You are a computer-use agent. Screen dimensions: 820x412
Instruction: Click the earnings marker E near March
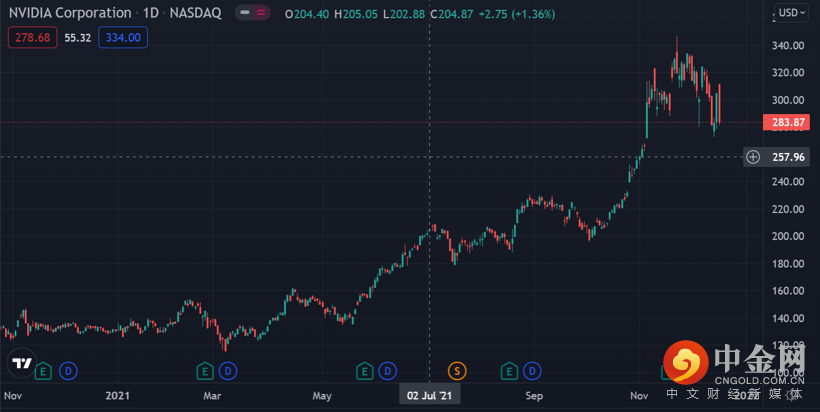(x=204, y=371)
